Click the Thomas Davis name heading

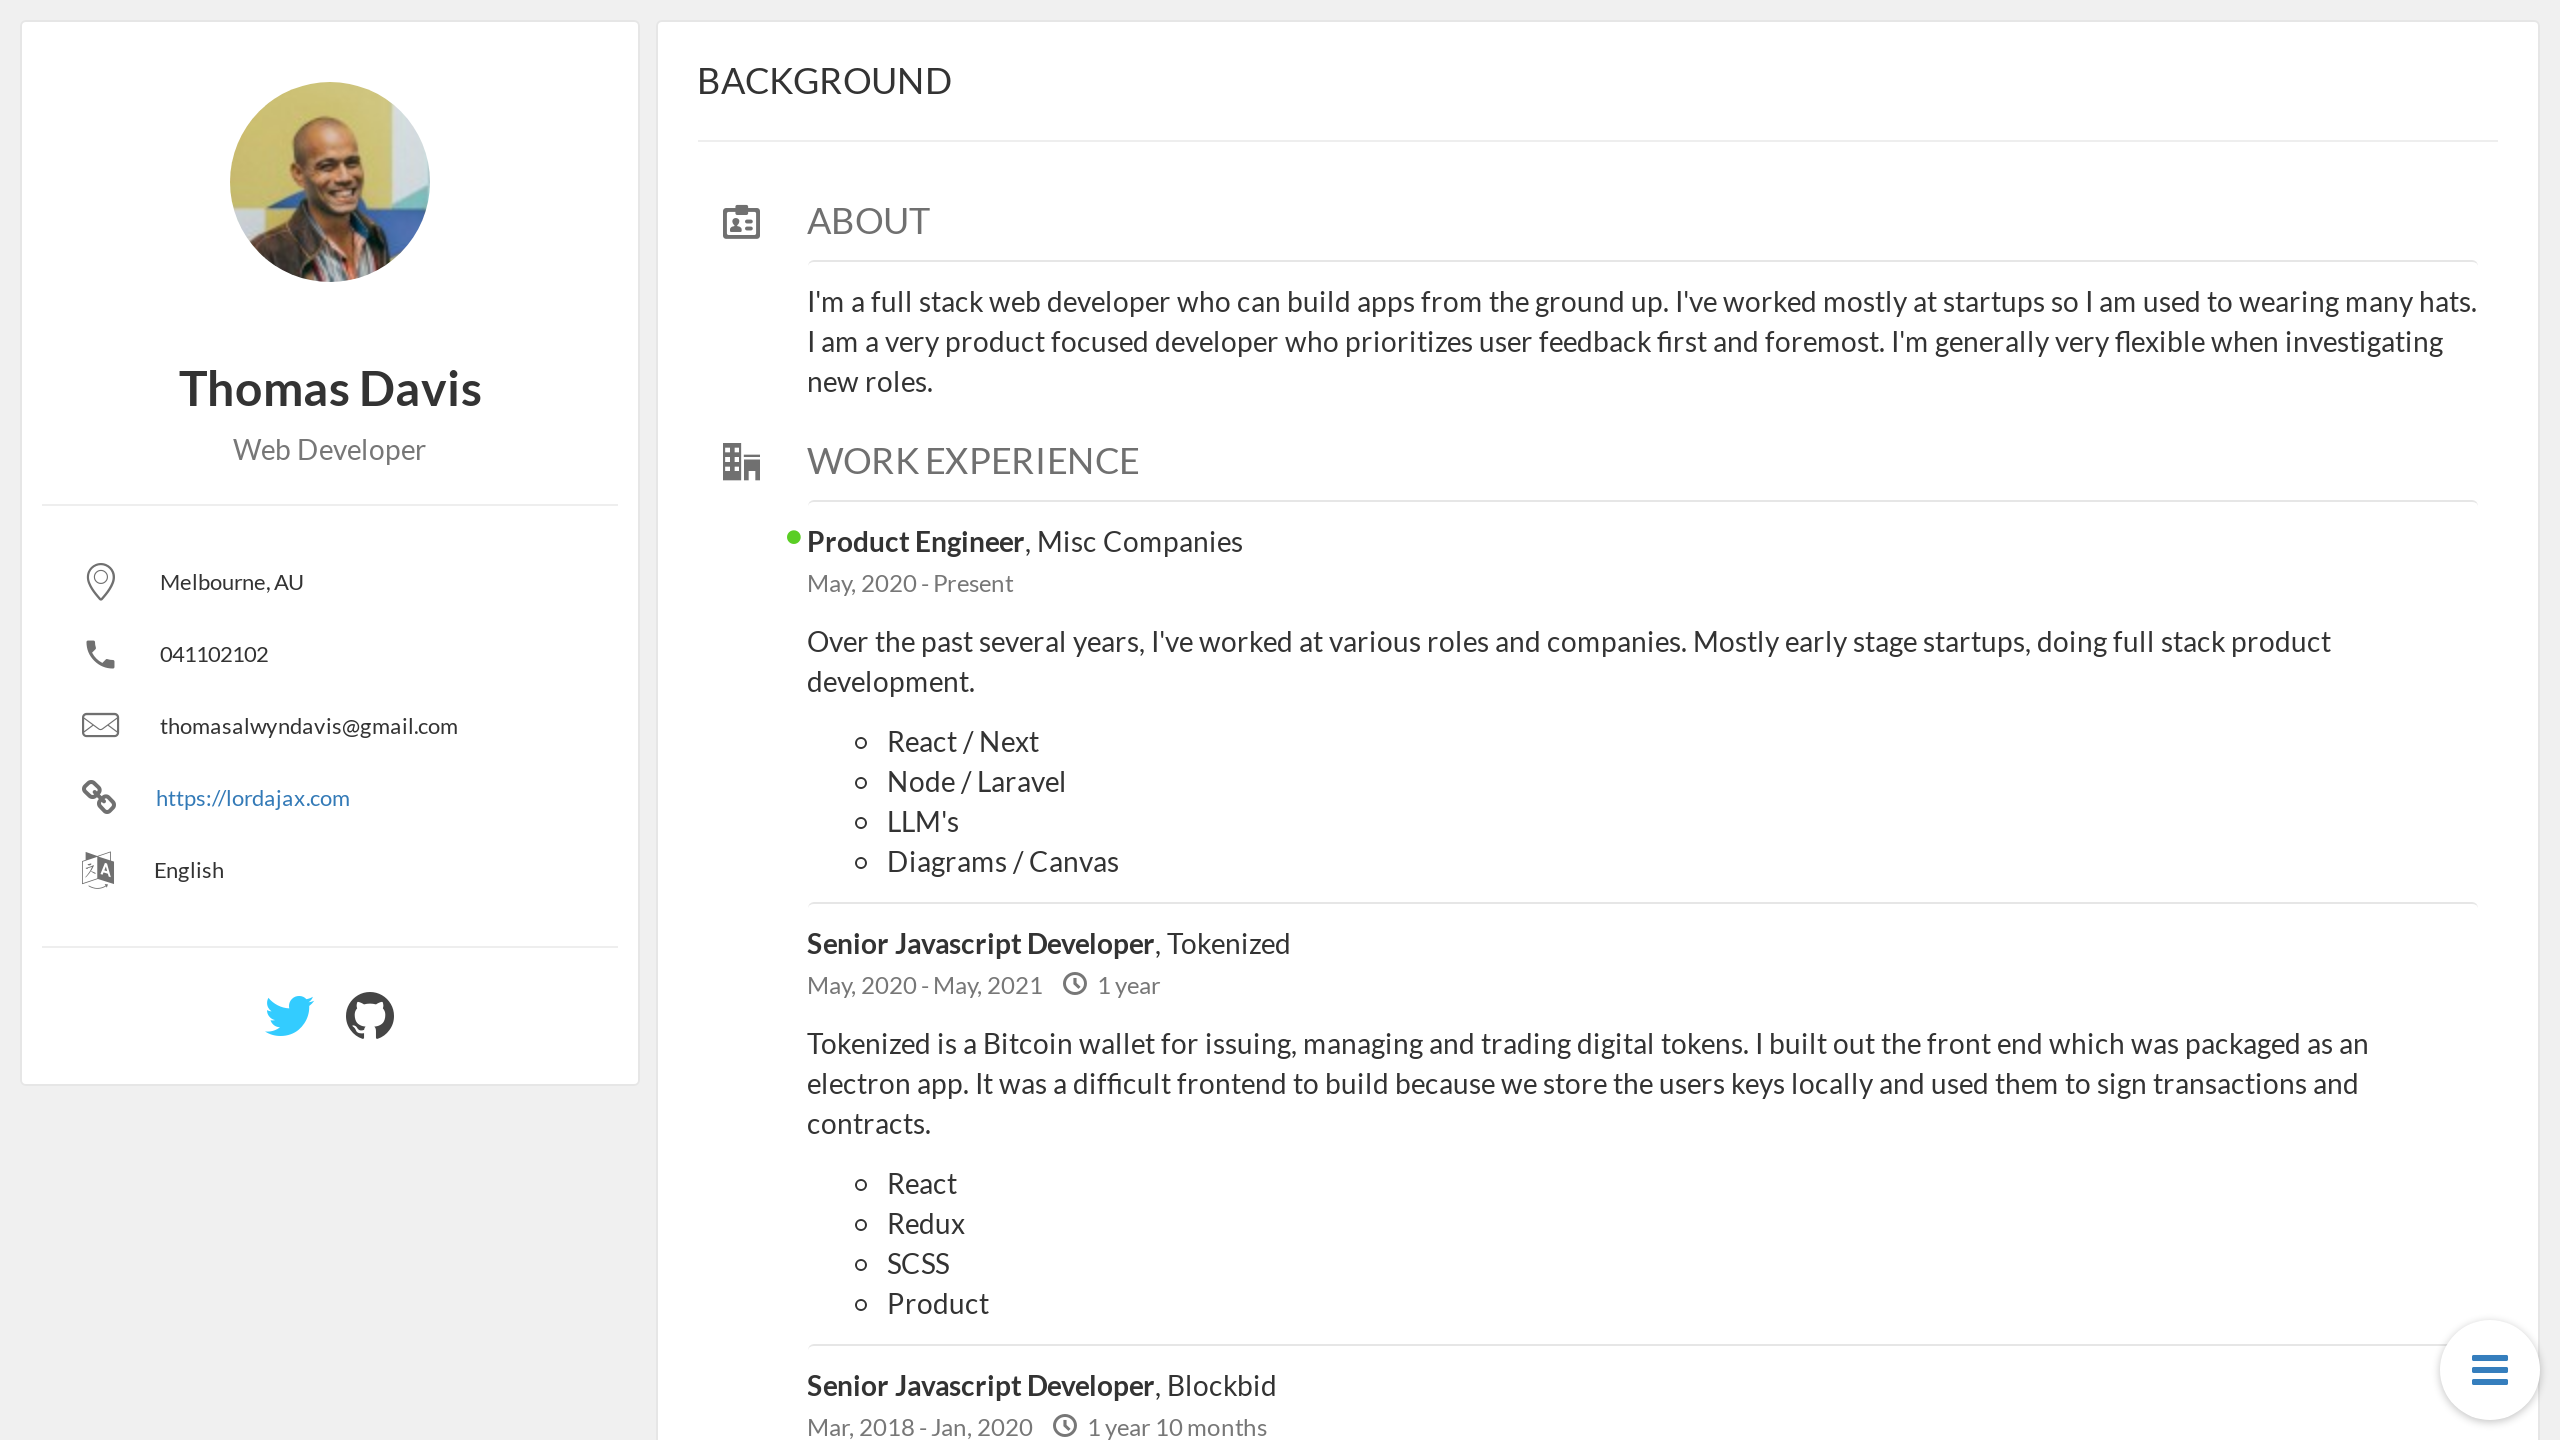(330, 389)
